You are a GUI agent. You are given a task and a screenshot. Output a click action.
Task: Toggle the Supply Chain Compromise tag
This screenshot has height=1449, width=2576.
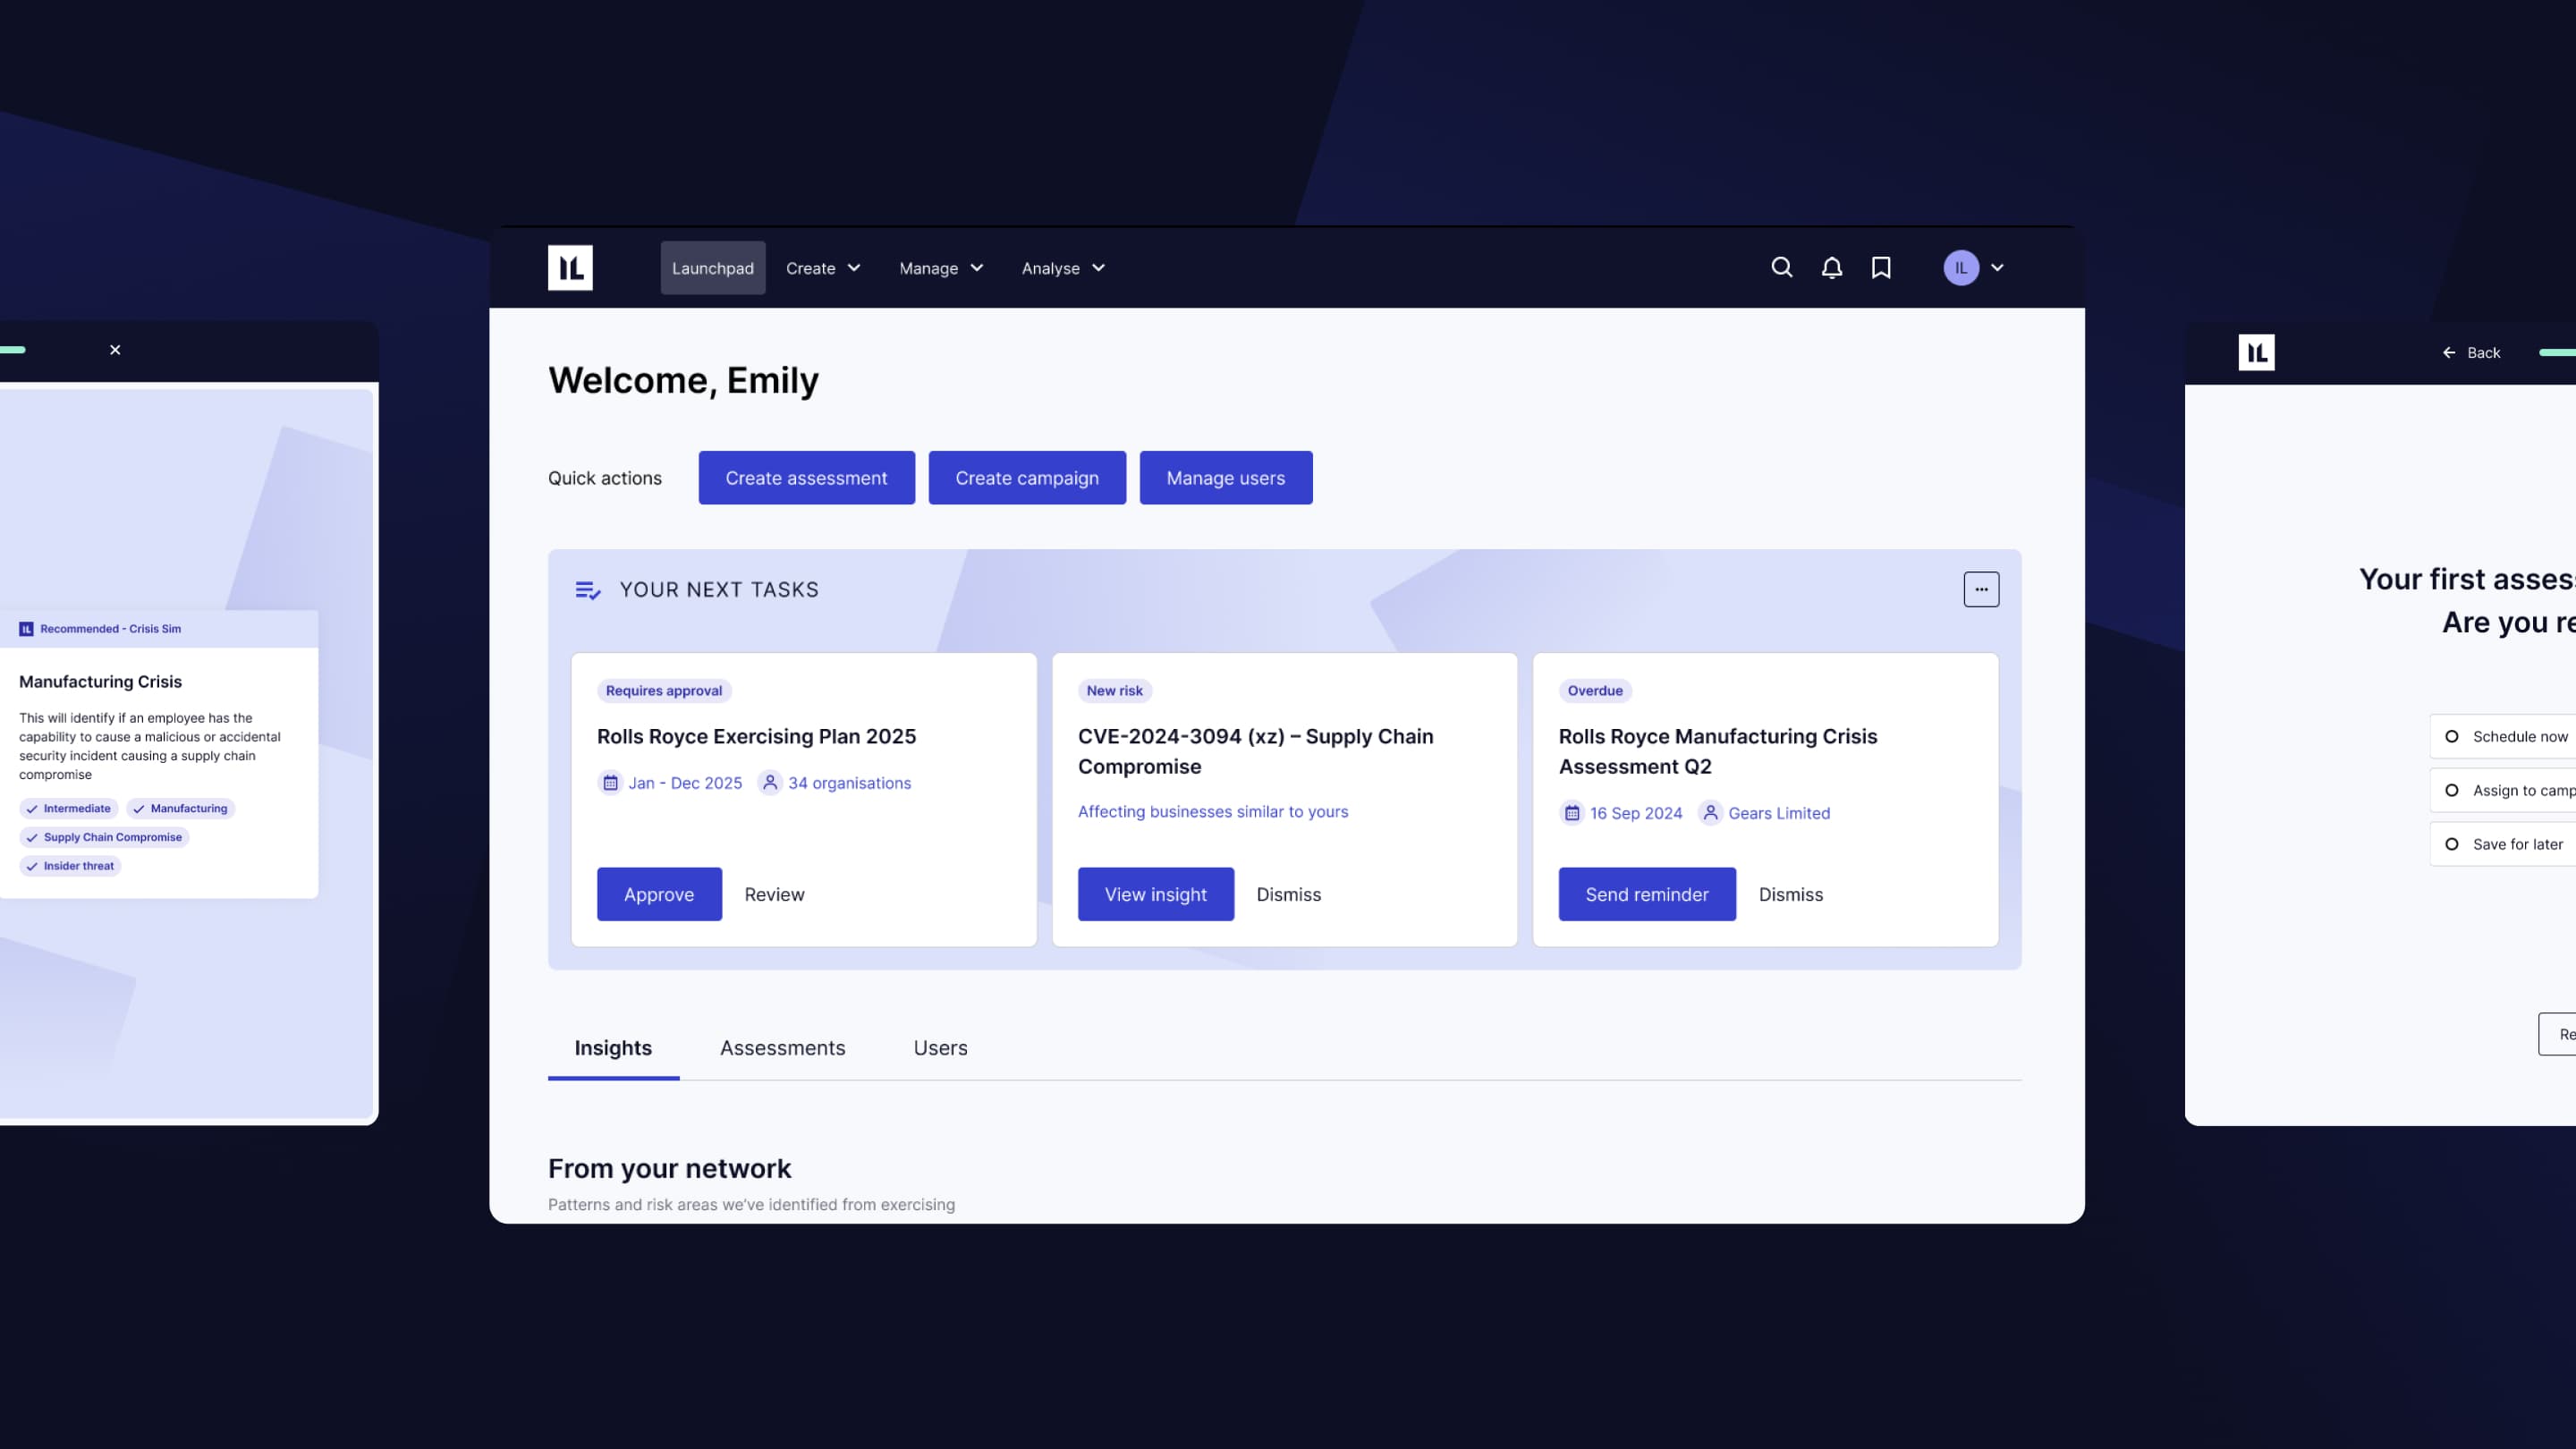click(x=104, y=837)
